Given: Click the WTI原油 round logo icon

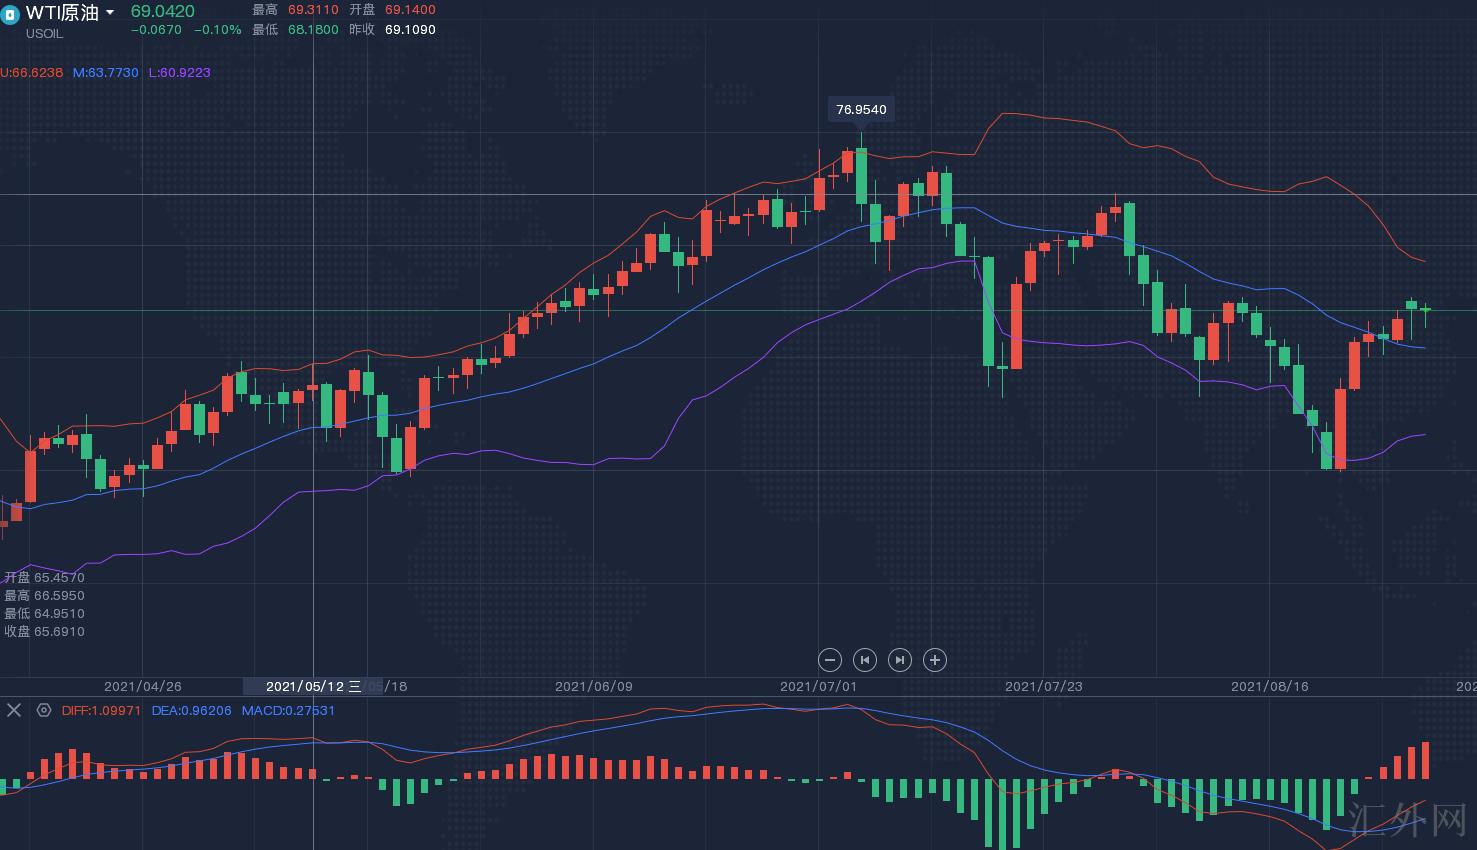Looking at the screenshot, I should (10, 14).
